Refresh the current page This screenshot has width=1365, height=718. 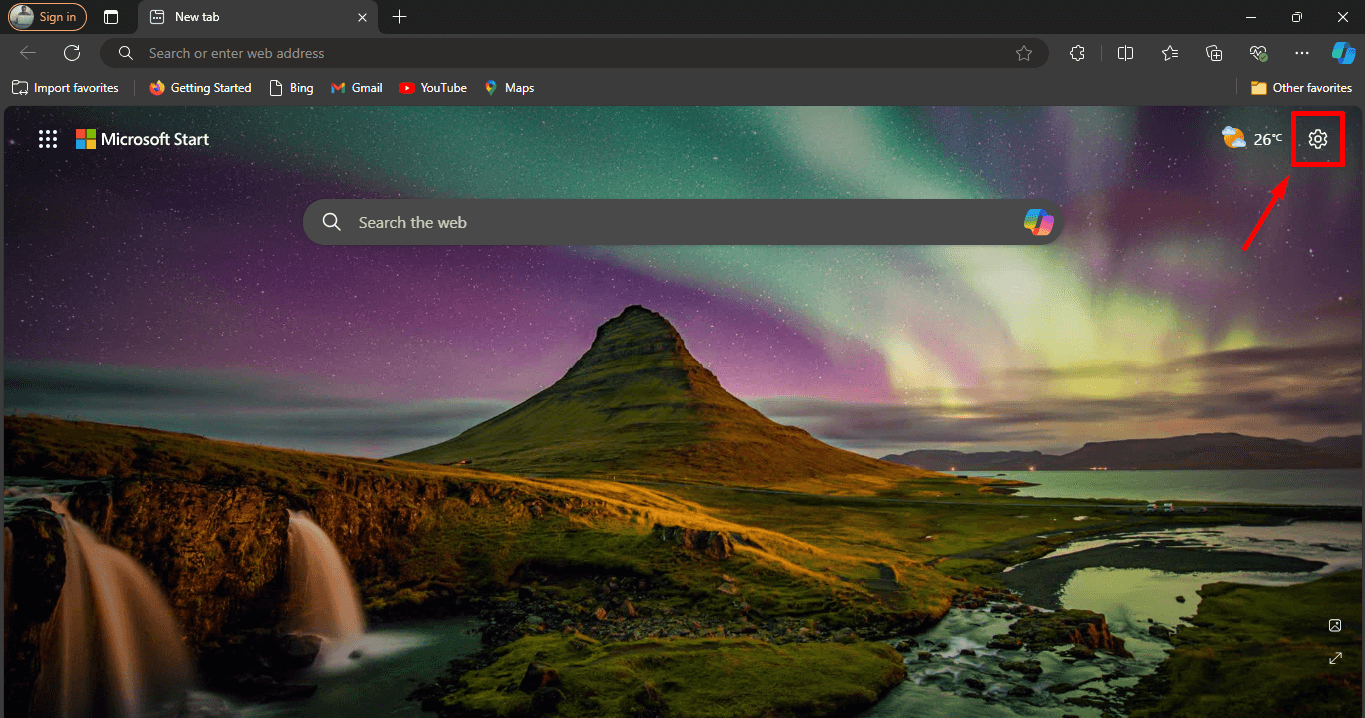click(x=72, y=53)
